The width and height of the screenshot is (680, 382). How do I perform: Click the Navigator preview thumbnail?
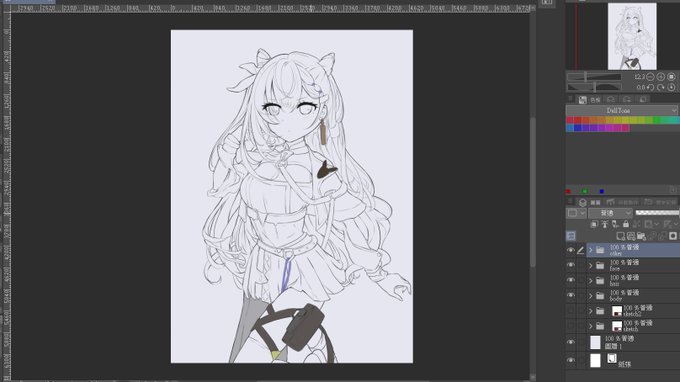(632, 36)
